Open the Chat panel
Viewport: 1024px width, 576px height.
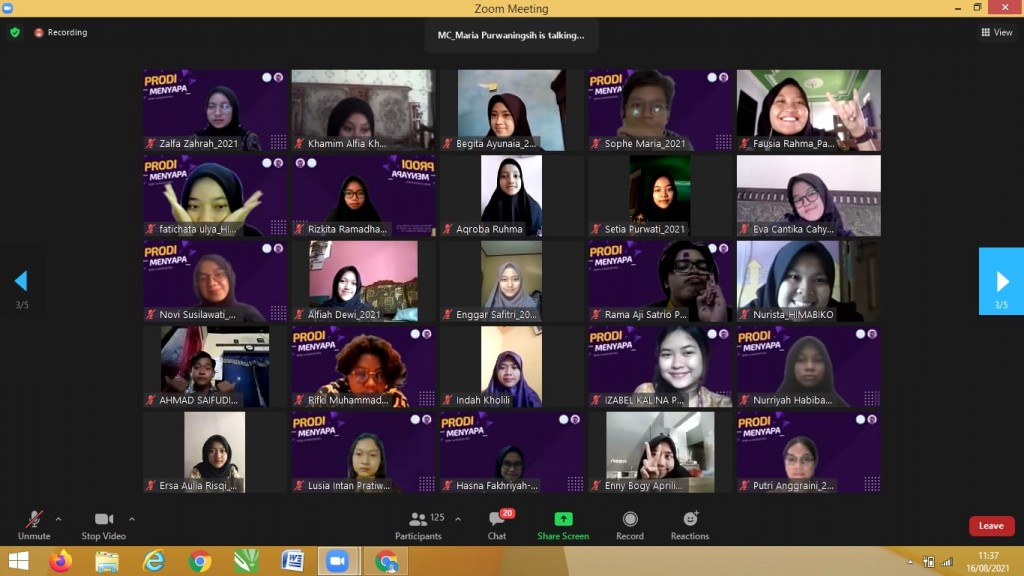pos(497,525)
